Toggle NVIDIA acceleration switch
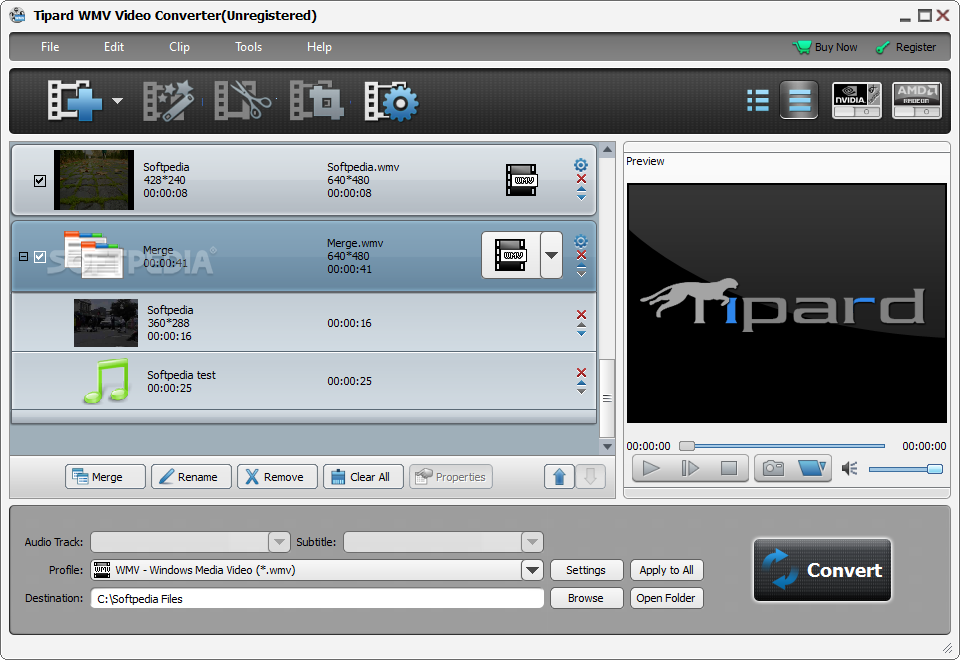Image resolution: width=960 pixels, height=660 pixels. 857,100
